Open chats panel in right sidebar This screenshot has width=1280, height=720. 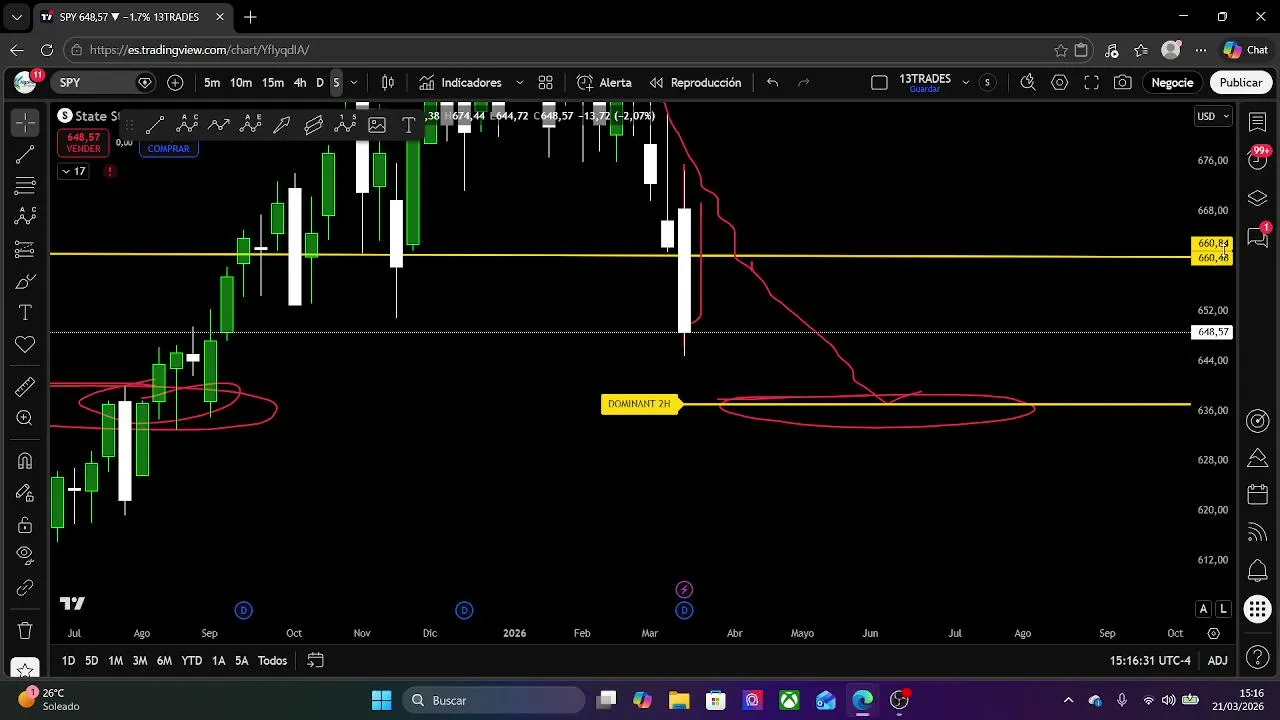(x=1258, y=238)
